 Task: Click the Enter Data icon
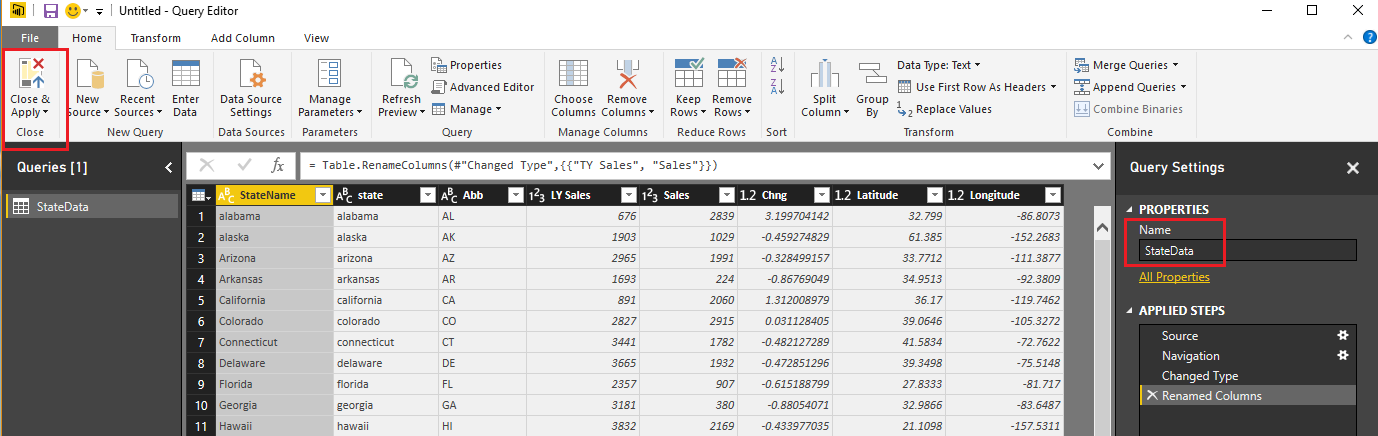(186, 74)
